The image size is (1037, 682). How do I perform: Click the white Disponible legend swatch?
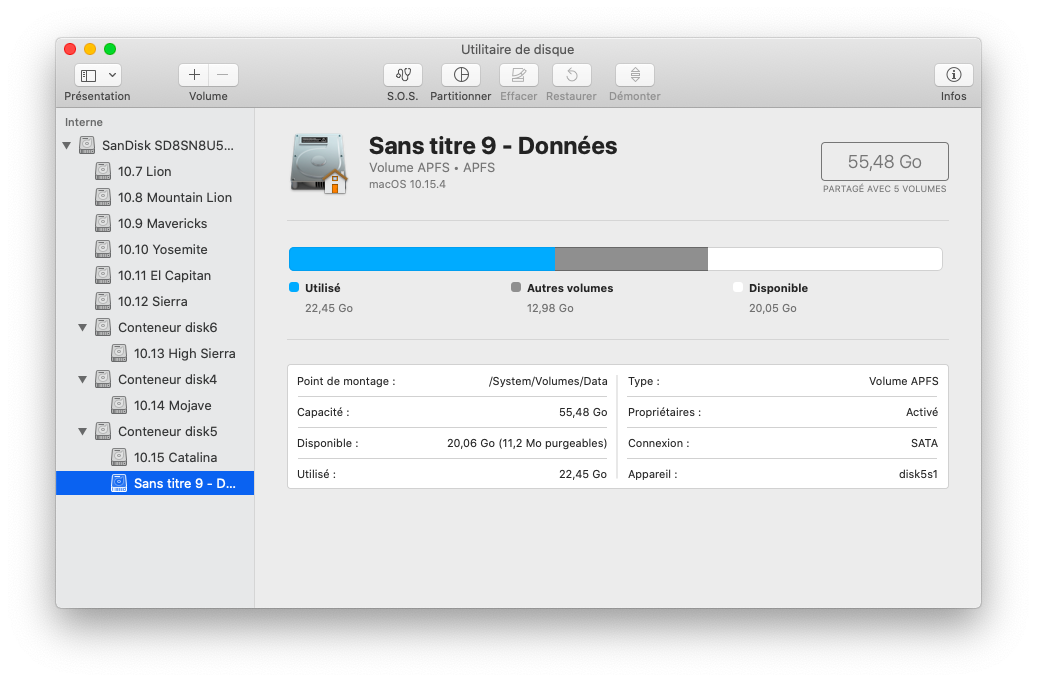(x=738, y=287)
